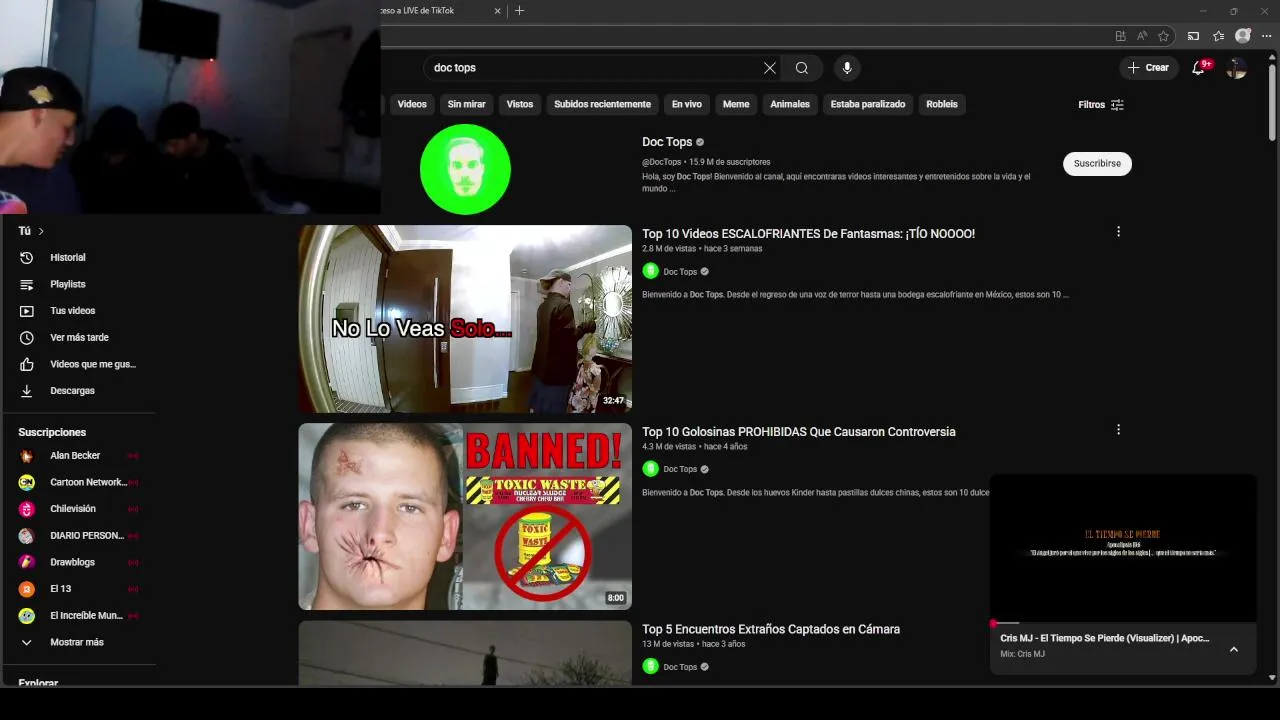Image resolution: width=1280 pixels, height=720 pixels.
Task: Activate voice search microphone icon
Action: point(847,68)
